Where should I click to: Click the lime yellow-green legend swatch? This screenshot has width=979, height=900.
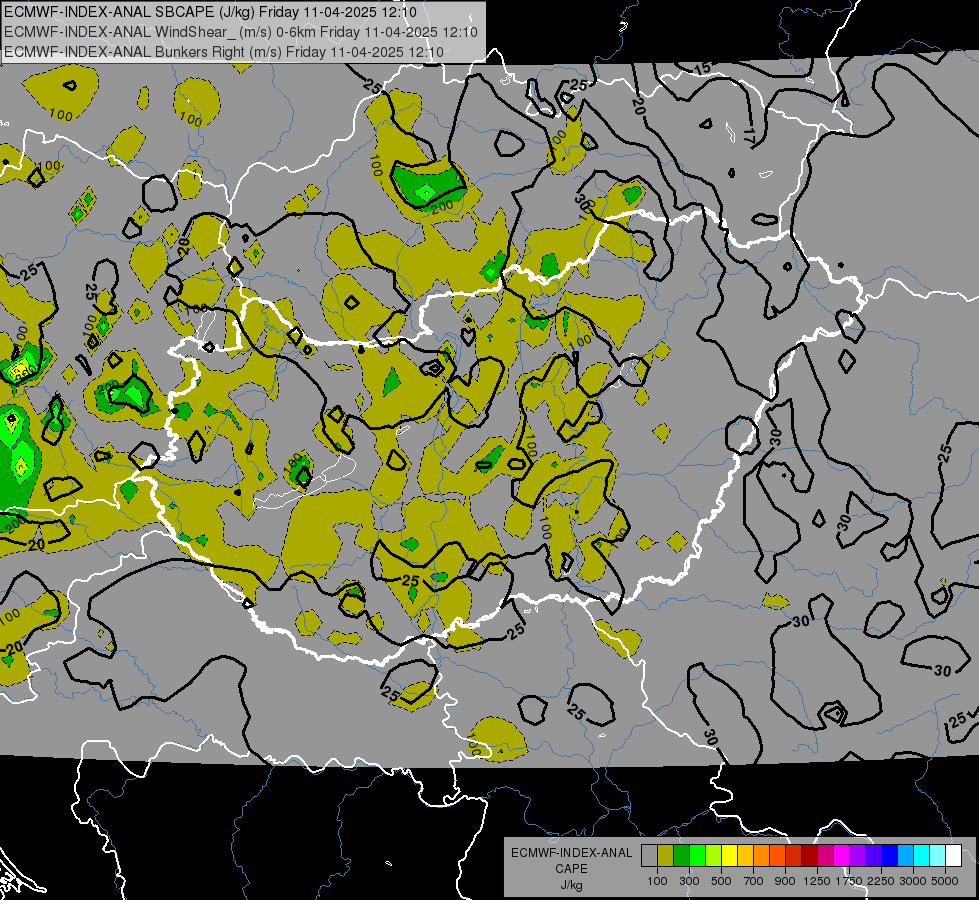(714, 856)
